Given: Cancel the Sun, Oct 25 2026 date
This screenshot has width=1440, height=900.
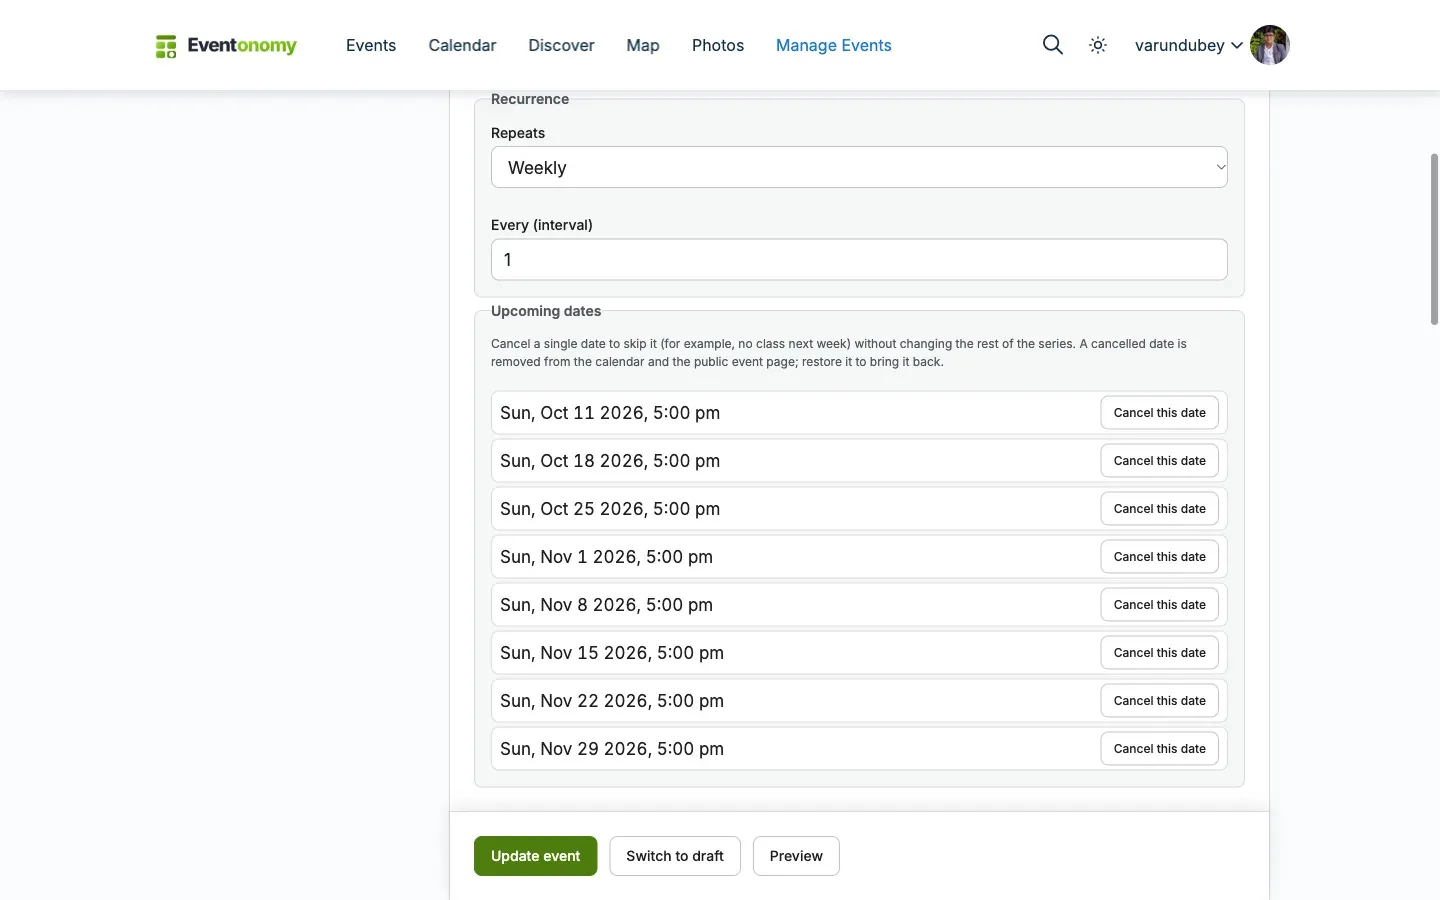Looking at the screenshot, I should pyautogui.click(x=1159, y=509).
